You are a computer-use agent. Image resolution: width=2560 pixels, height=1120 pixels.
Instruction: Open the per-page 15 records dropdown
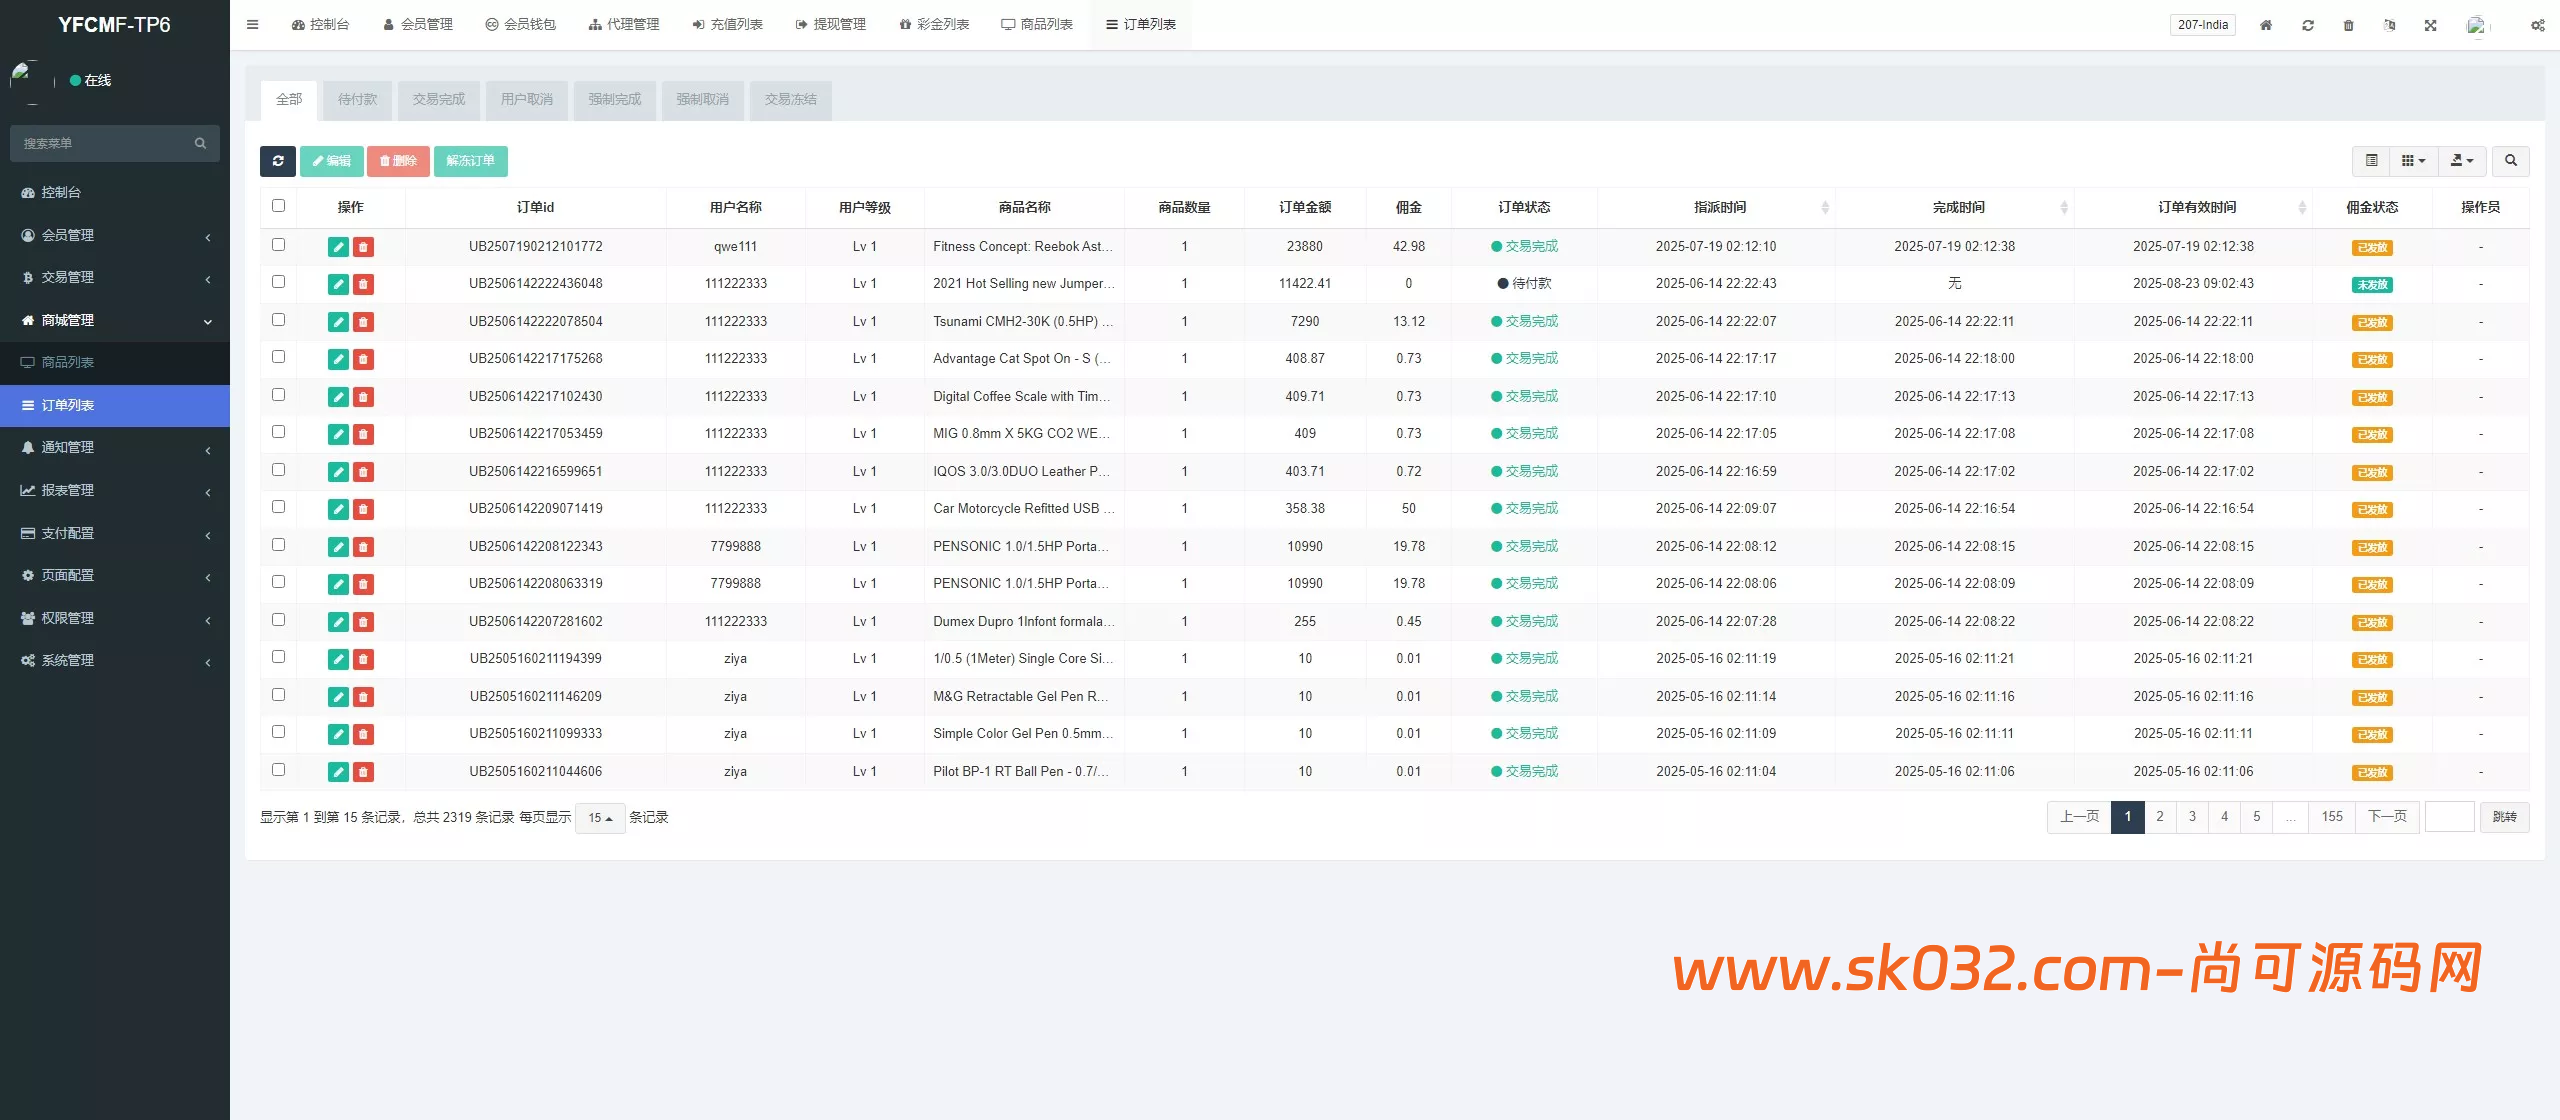pos(600,818)
